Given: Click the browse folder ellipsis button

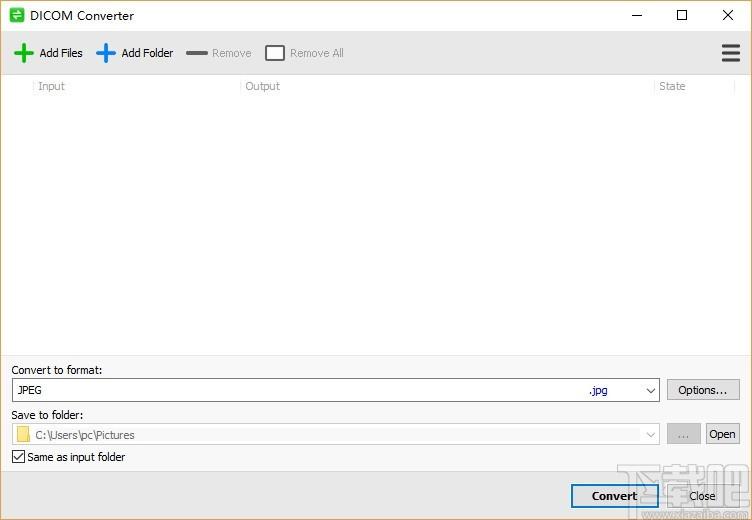Looking at the screenshot, I should 683,434.
